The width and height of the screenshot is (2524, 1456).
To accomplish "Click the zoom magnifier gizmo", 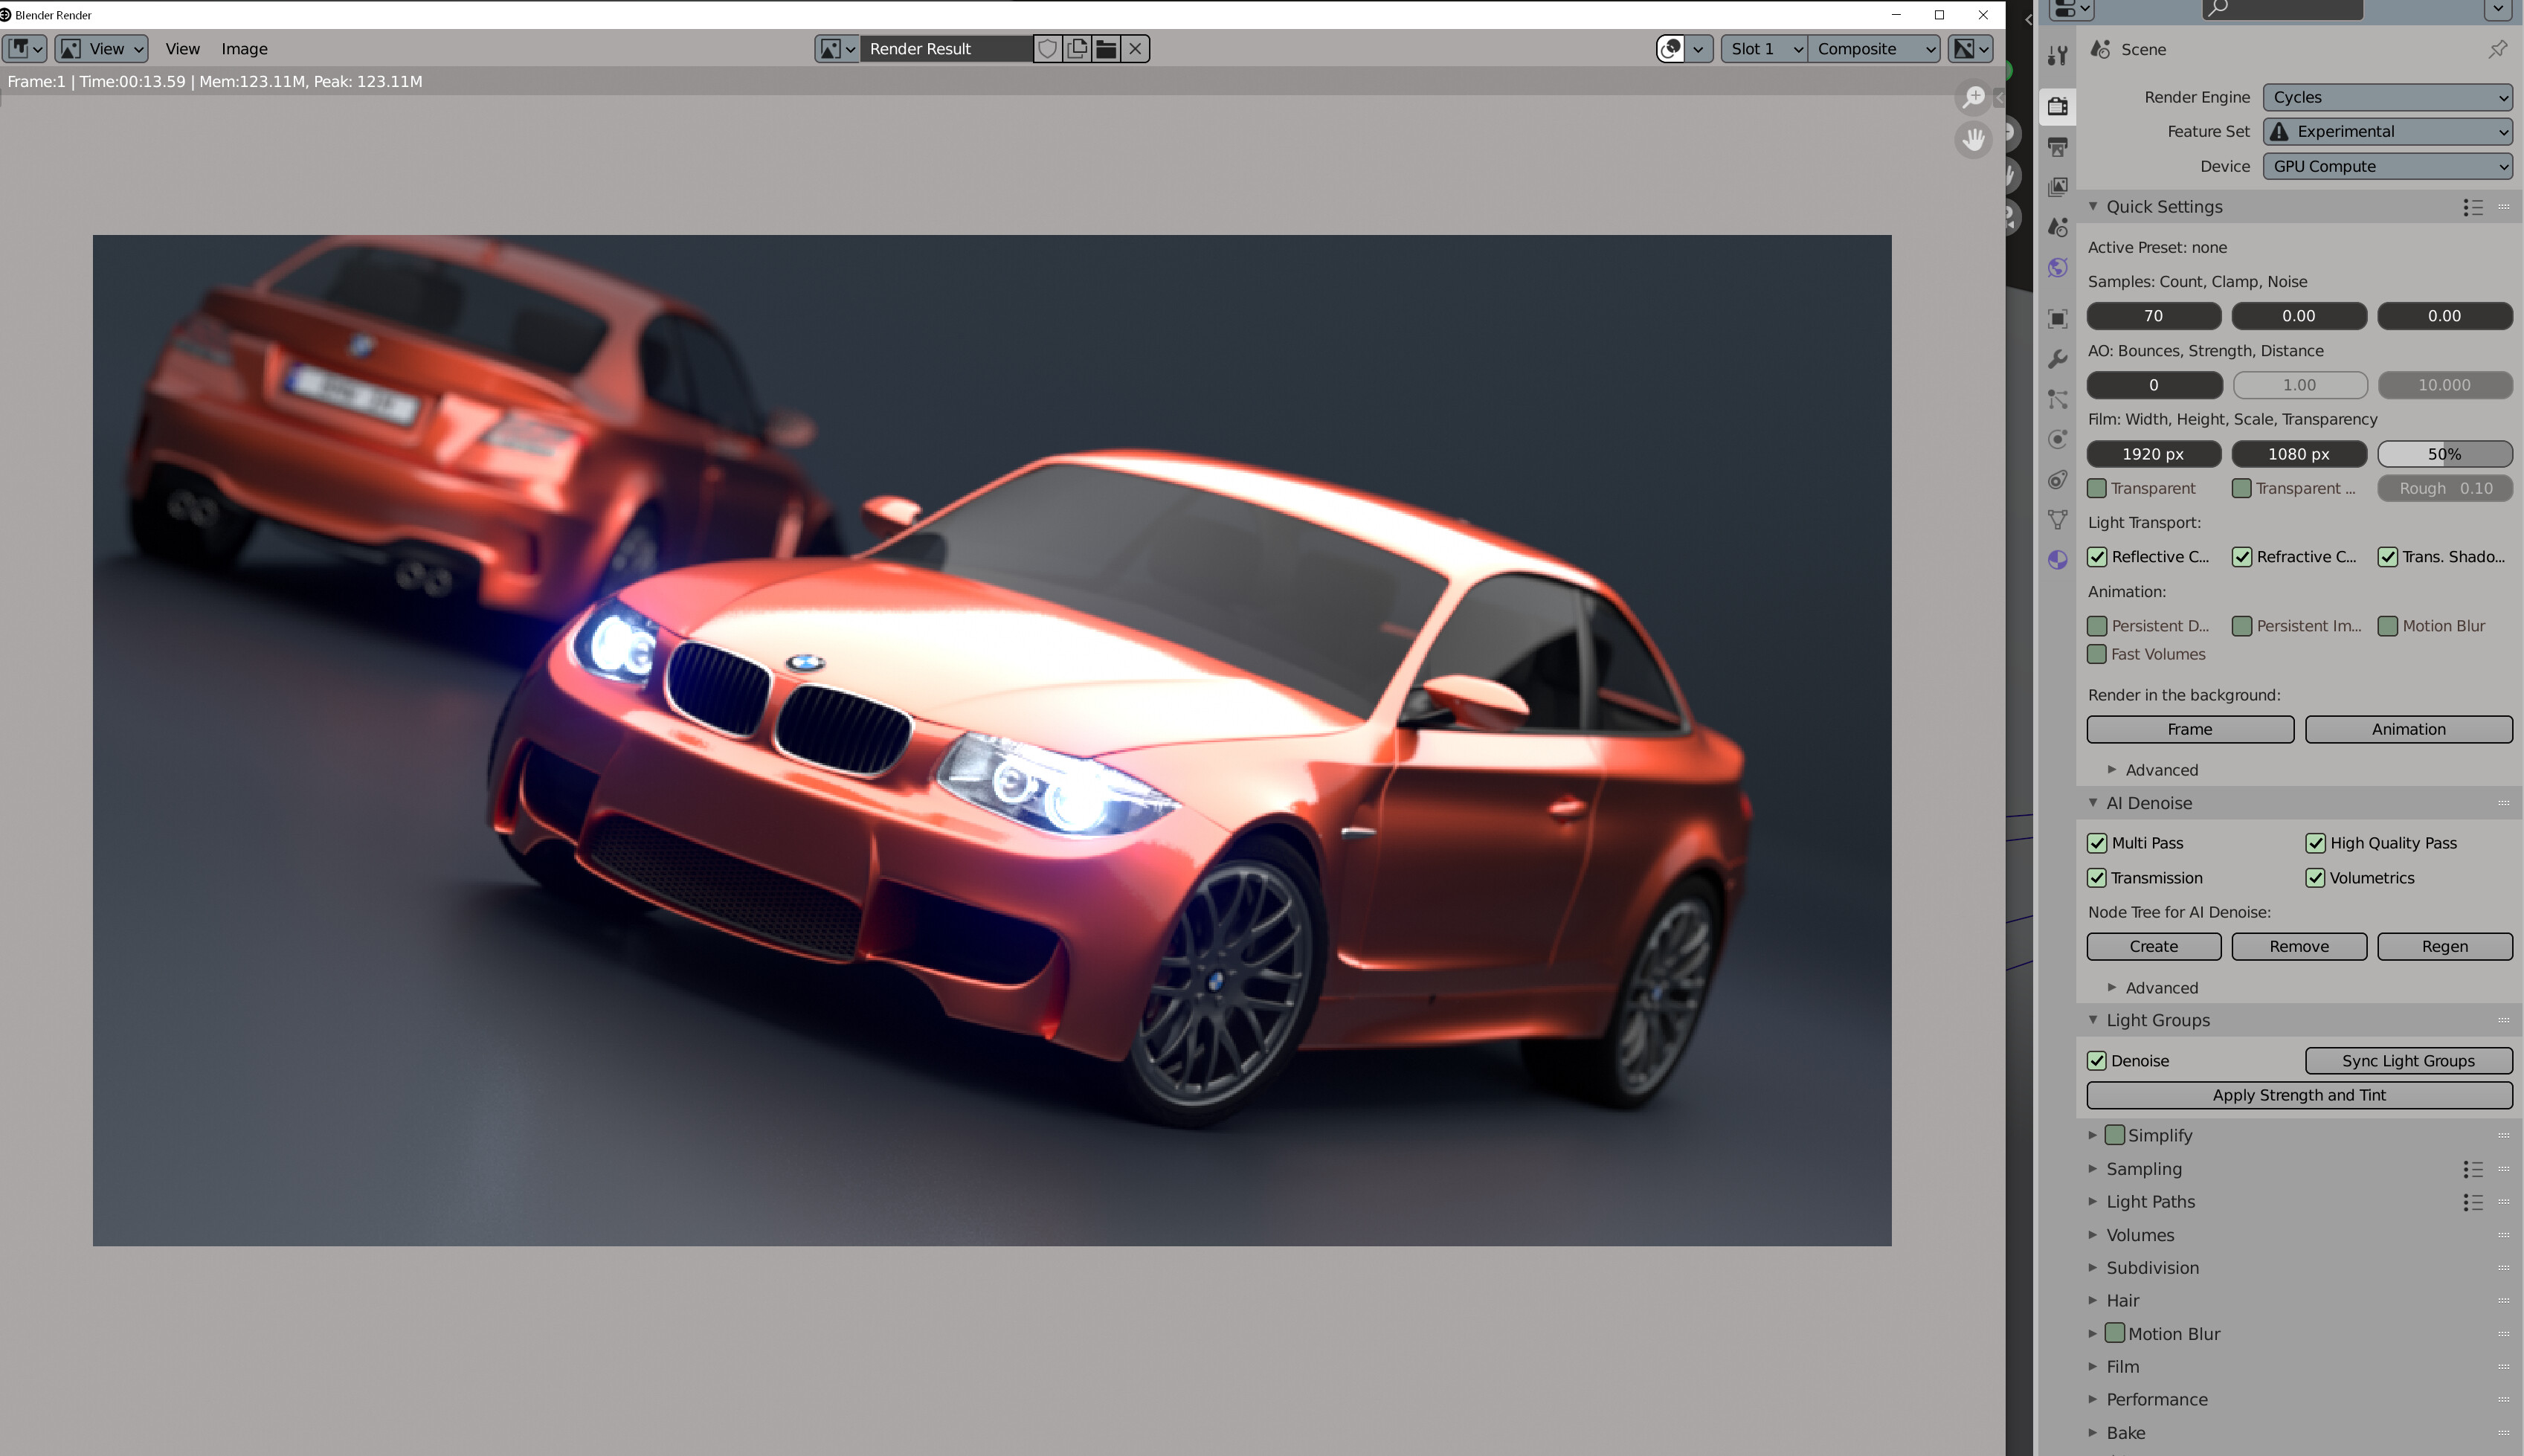I will (1973, 97).
